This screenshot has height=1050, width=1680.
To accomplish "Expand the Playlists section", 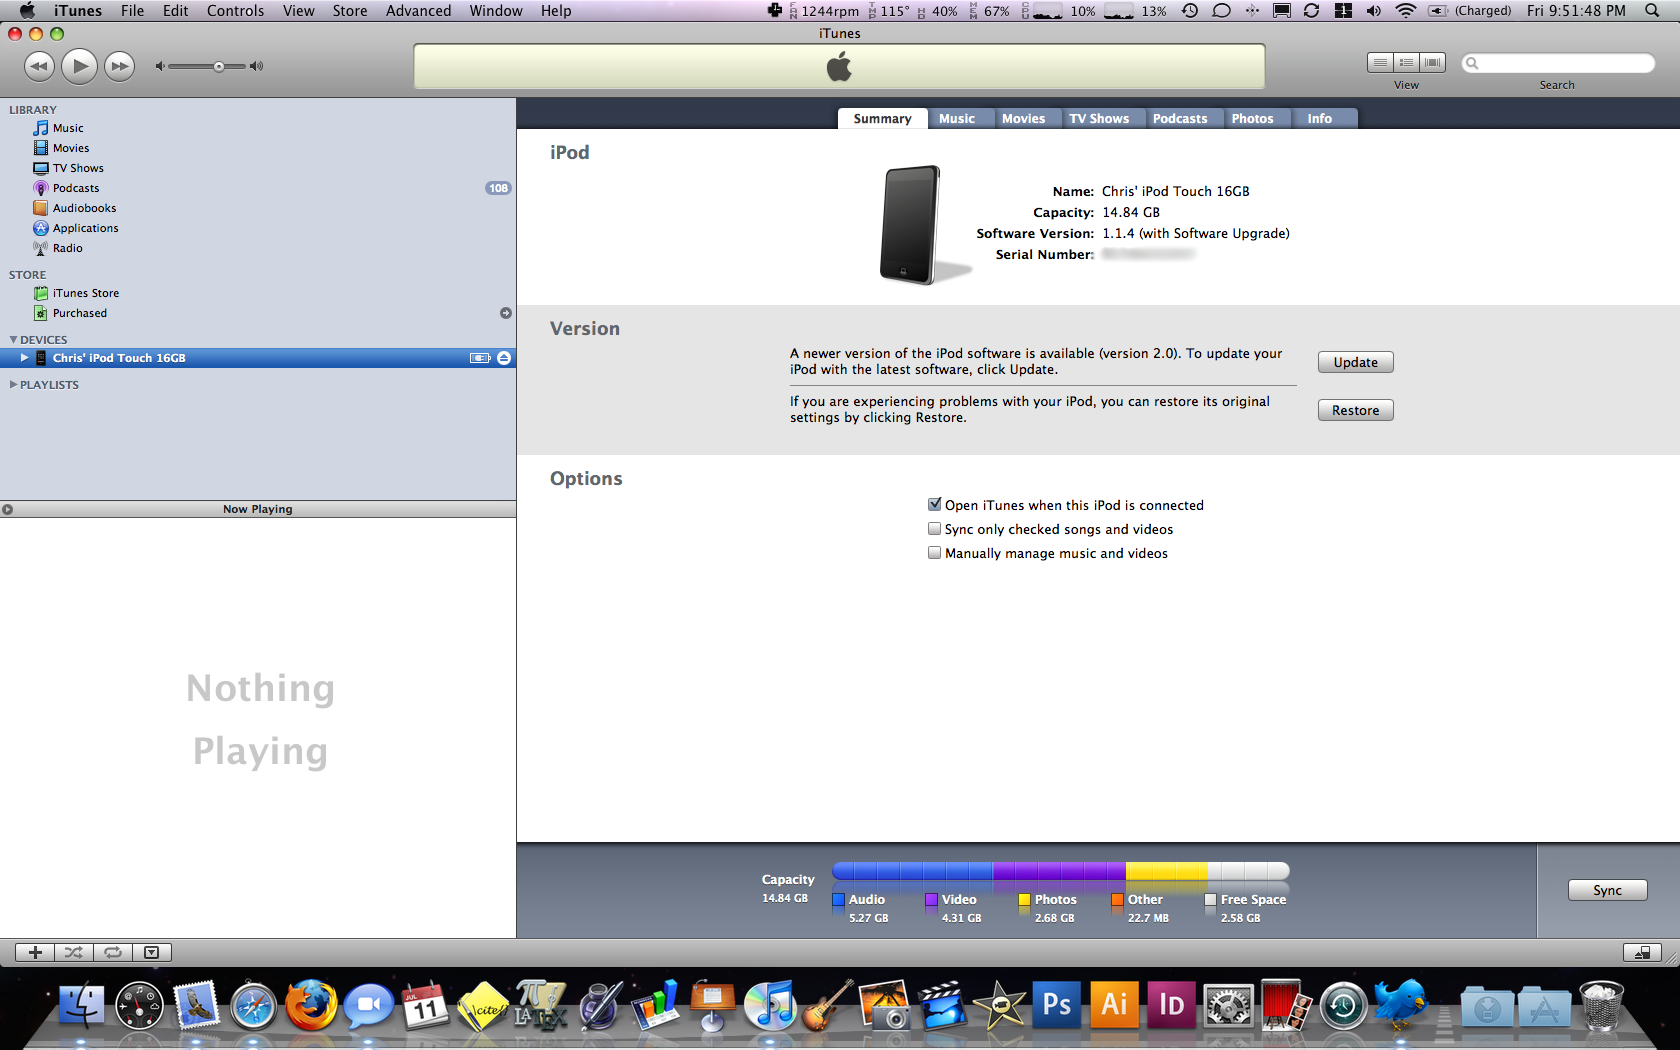I will (x=13, y=385).
